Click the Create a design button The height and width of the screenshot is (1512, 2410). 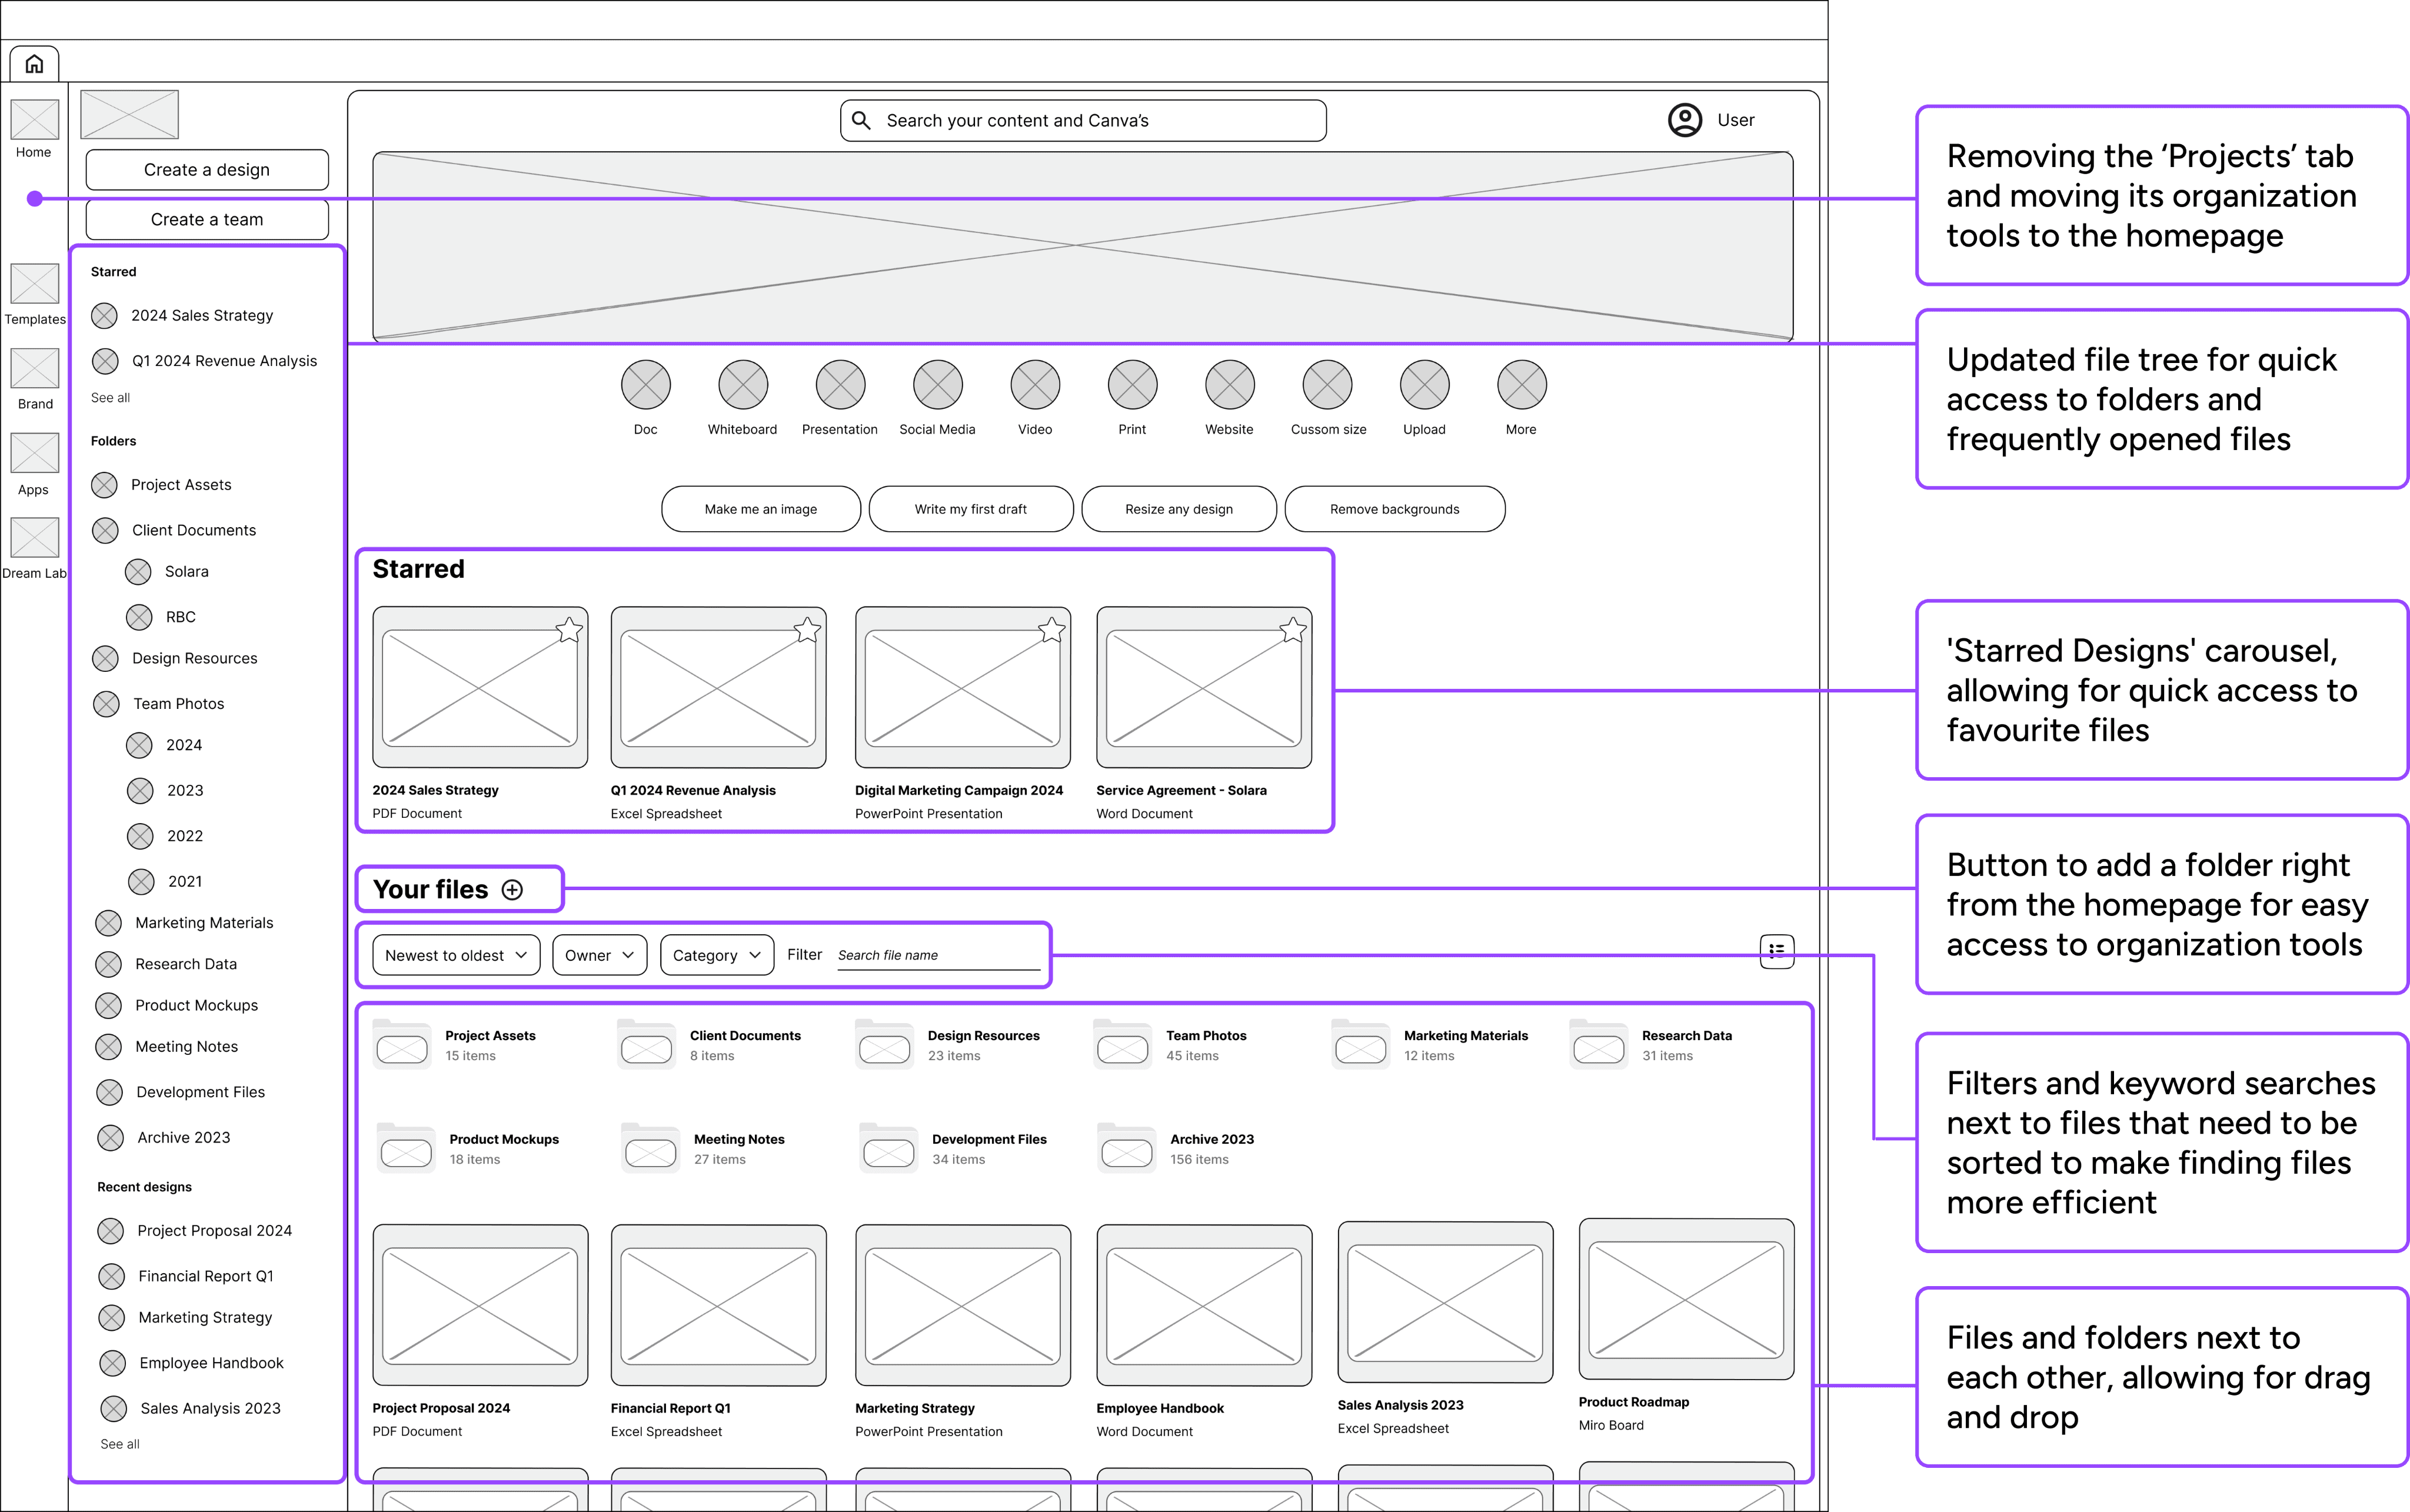207,170
